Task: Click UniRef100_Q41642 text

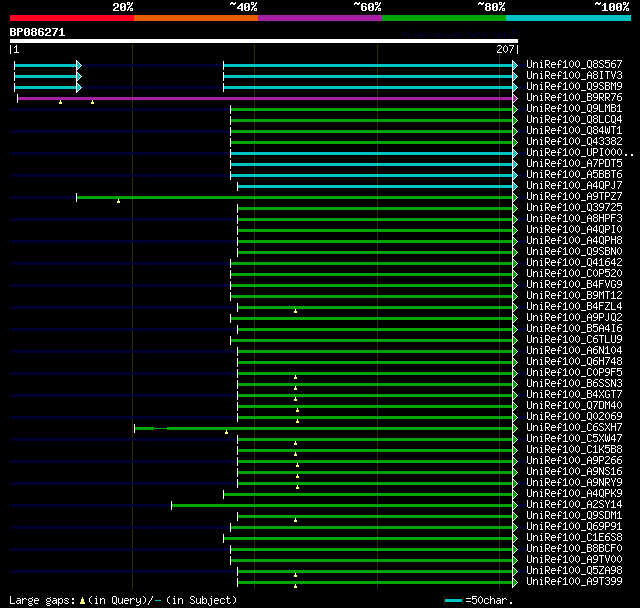Action: 574,263
